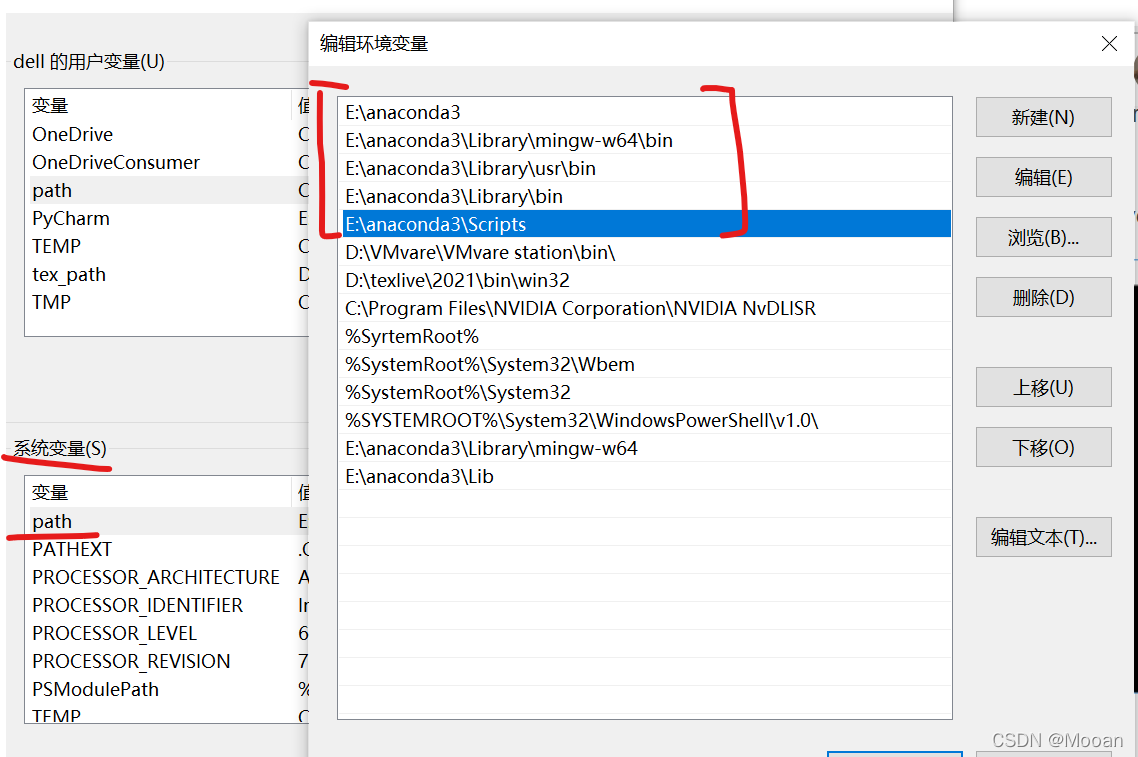
Task: Select E:\anaconda3\Library\bin entry
Action: (645, 196)
